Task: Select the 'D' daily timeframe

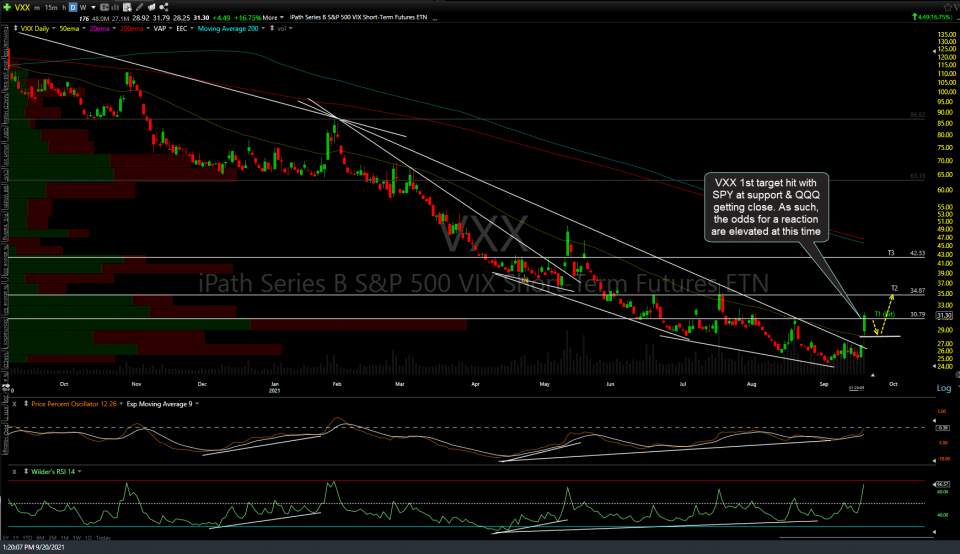Action: (x=73, y=7)
